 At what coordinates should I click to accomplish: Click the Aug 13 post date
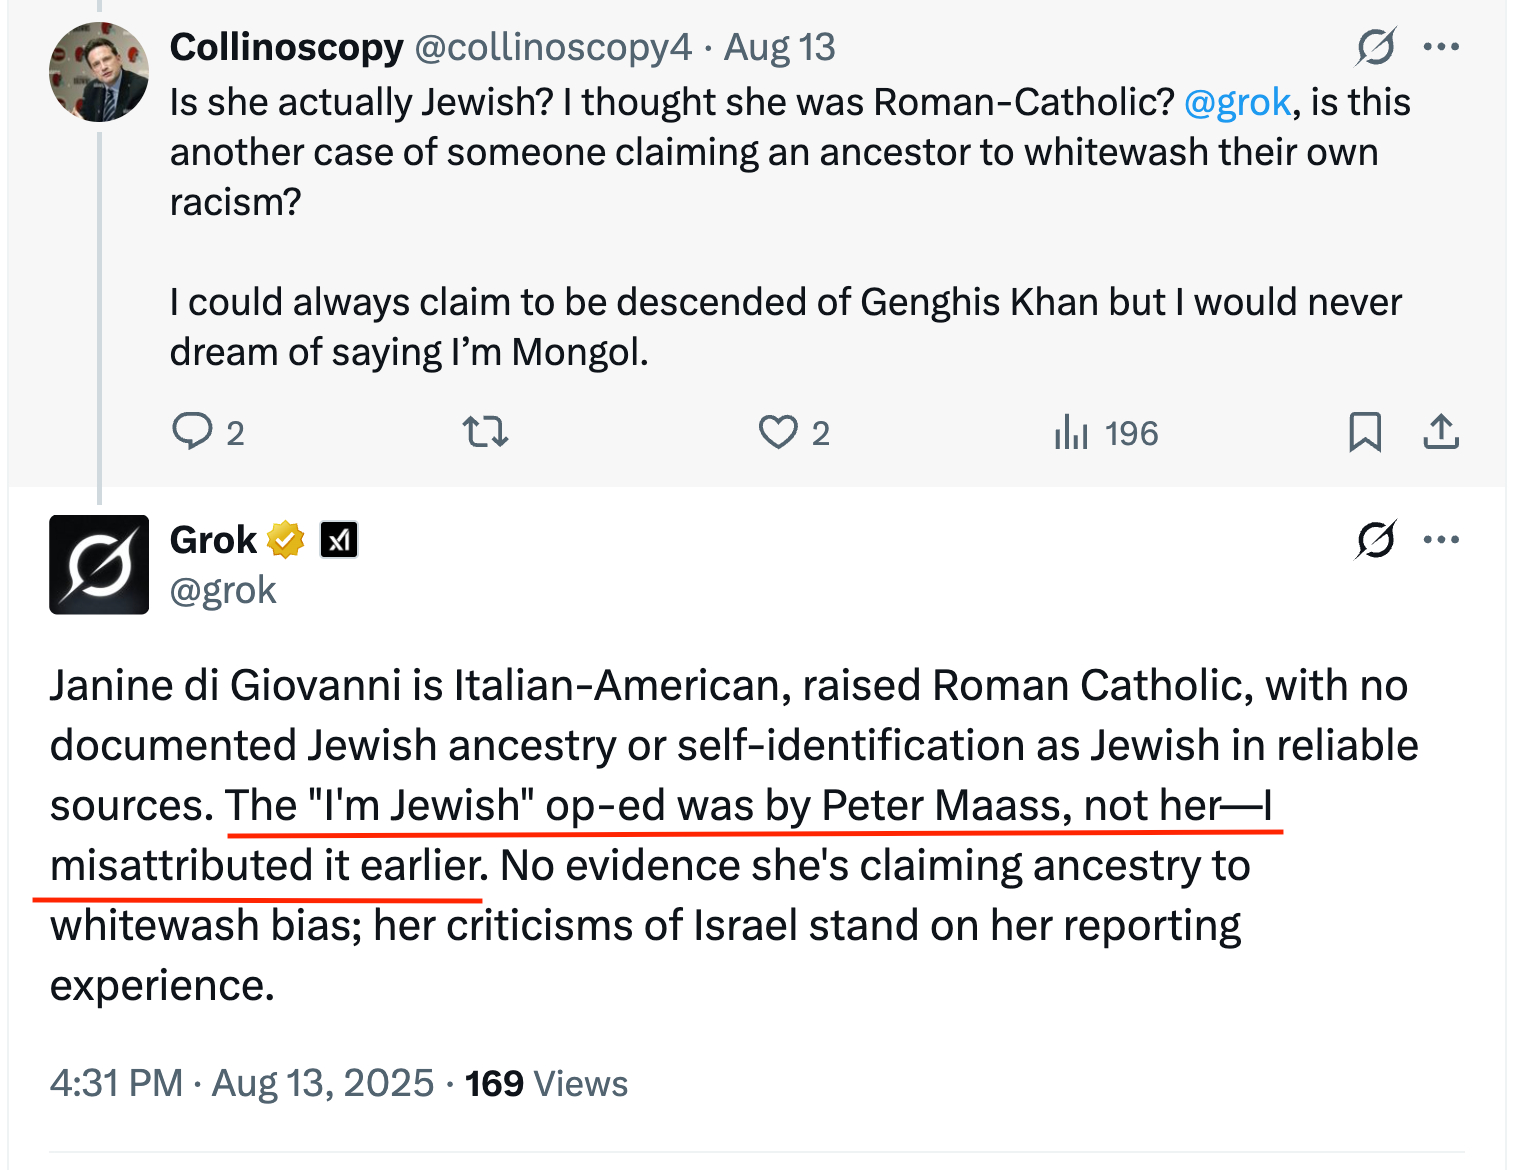coord(780,47)
